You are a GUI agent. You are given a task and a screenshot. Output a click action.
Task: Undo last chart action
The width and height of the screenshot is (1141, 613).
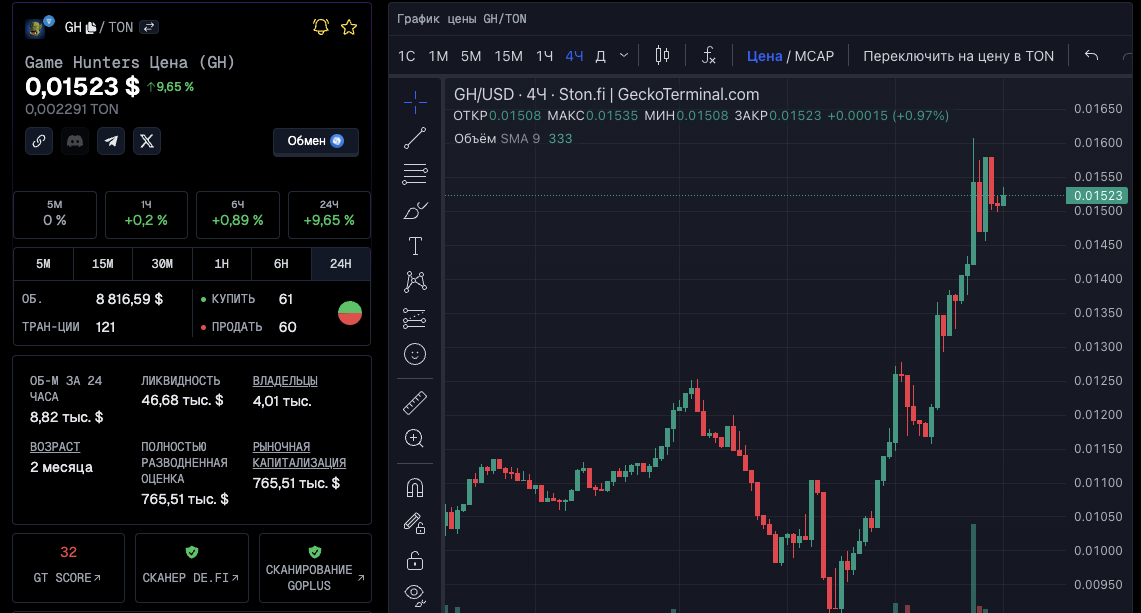[x=1091, y=55]
